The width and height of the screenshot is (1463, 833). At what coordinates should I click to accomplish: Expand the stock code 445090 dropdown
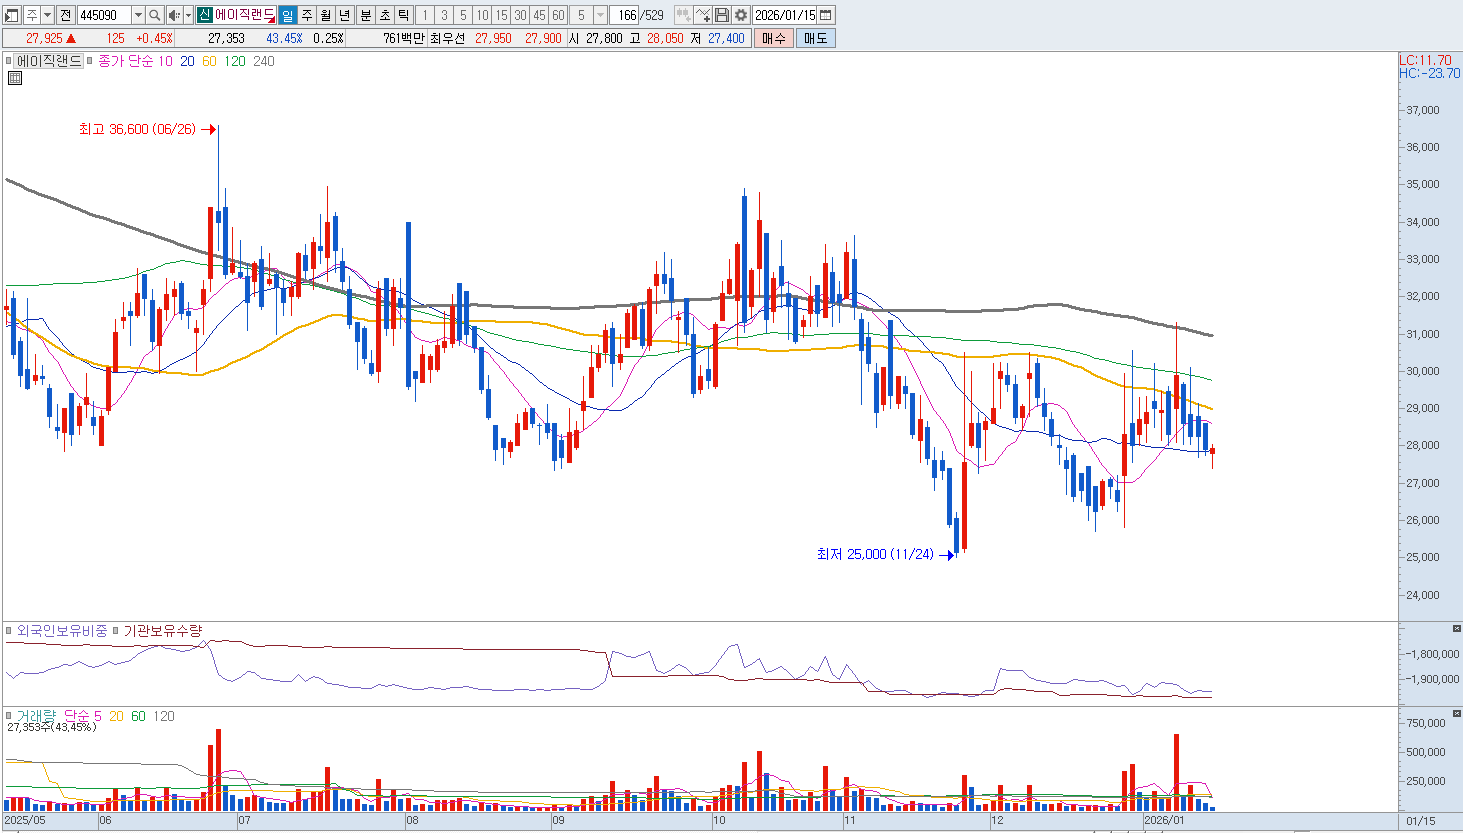pos(138,15)
